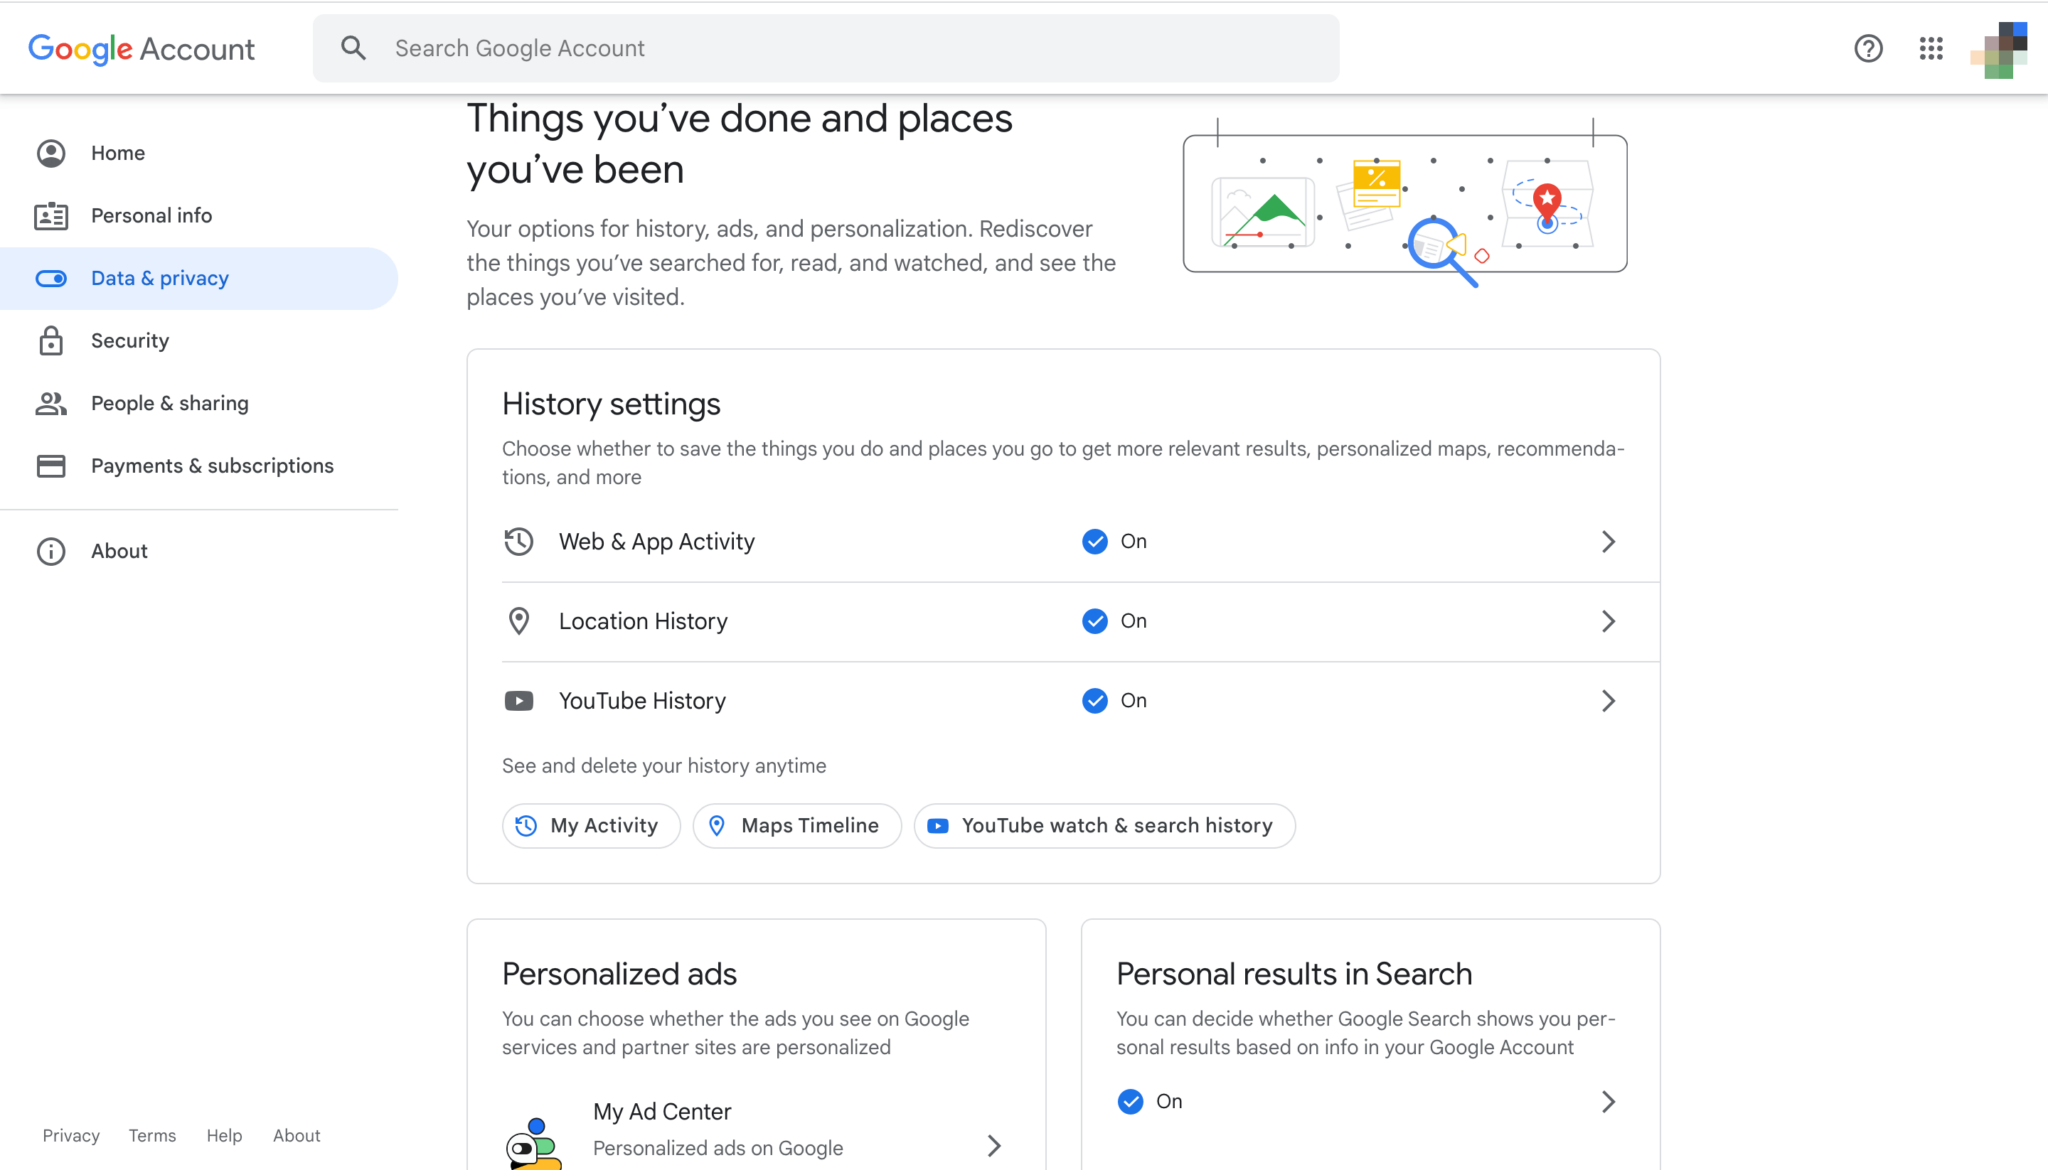Screen dimensions: 2048x1170
Task: Open the Google apps grid icon
Action: [1931, 48]
